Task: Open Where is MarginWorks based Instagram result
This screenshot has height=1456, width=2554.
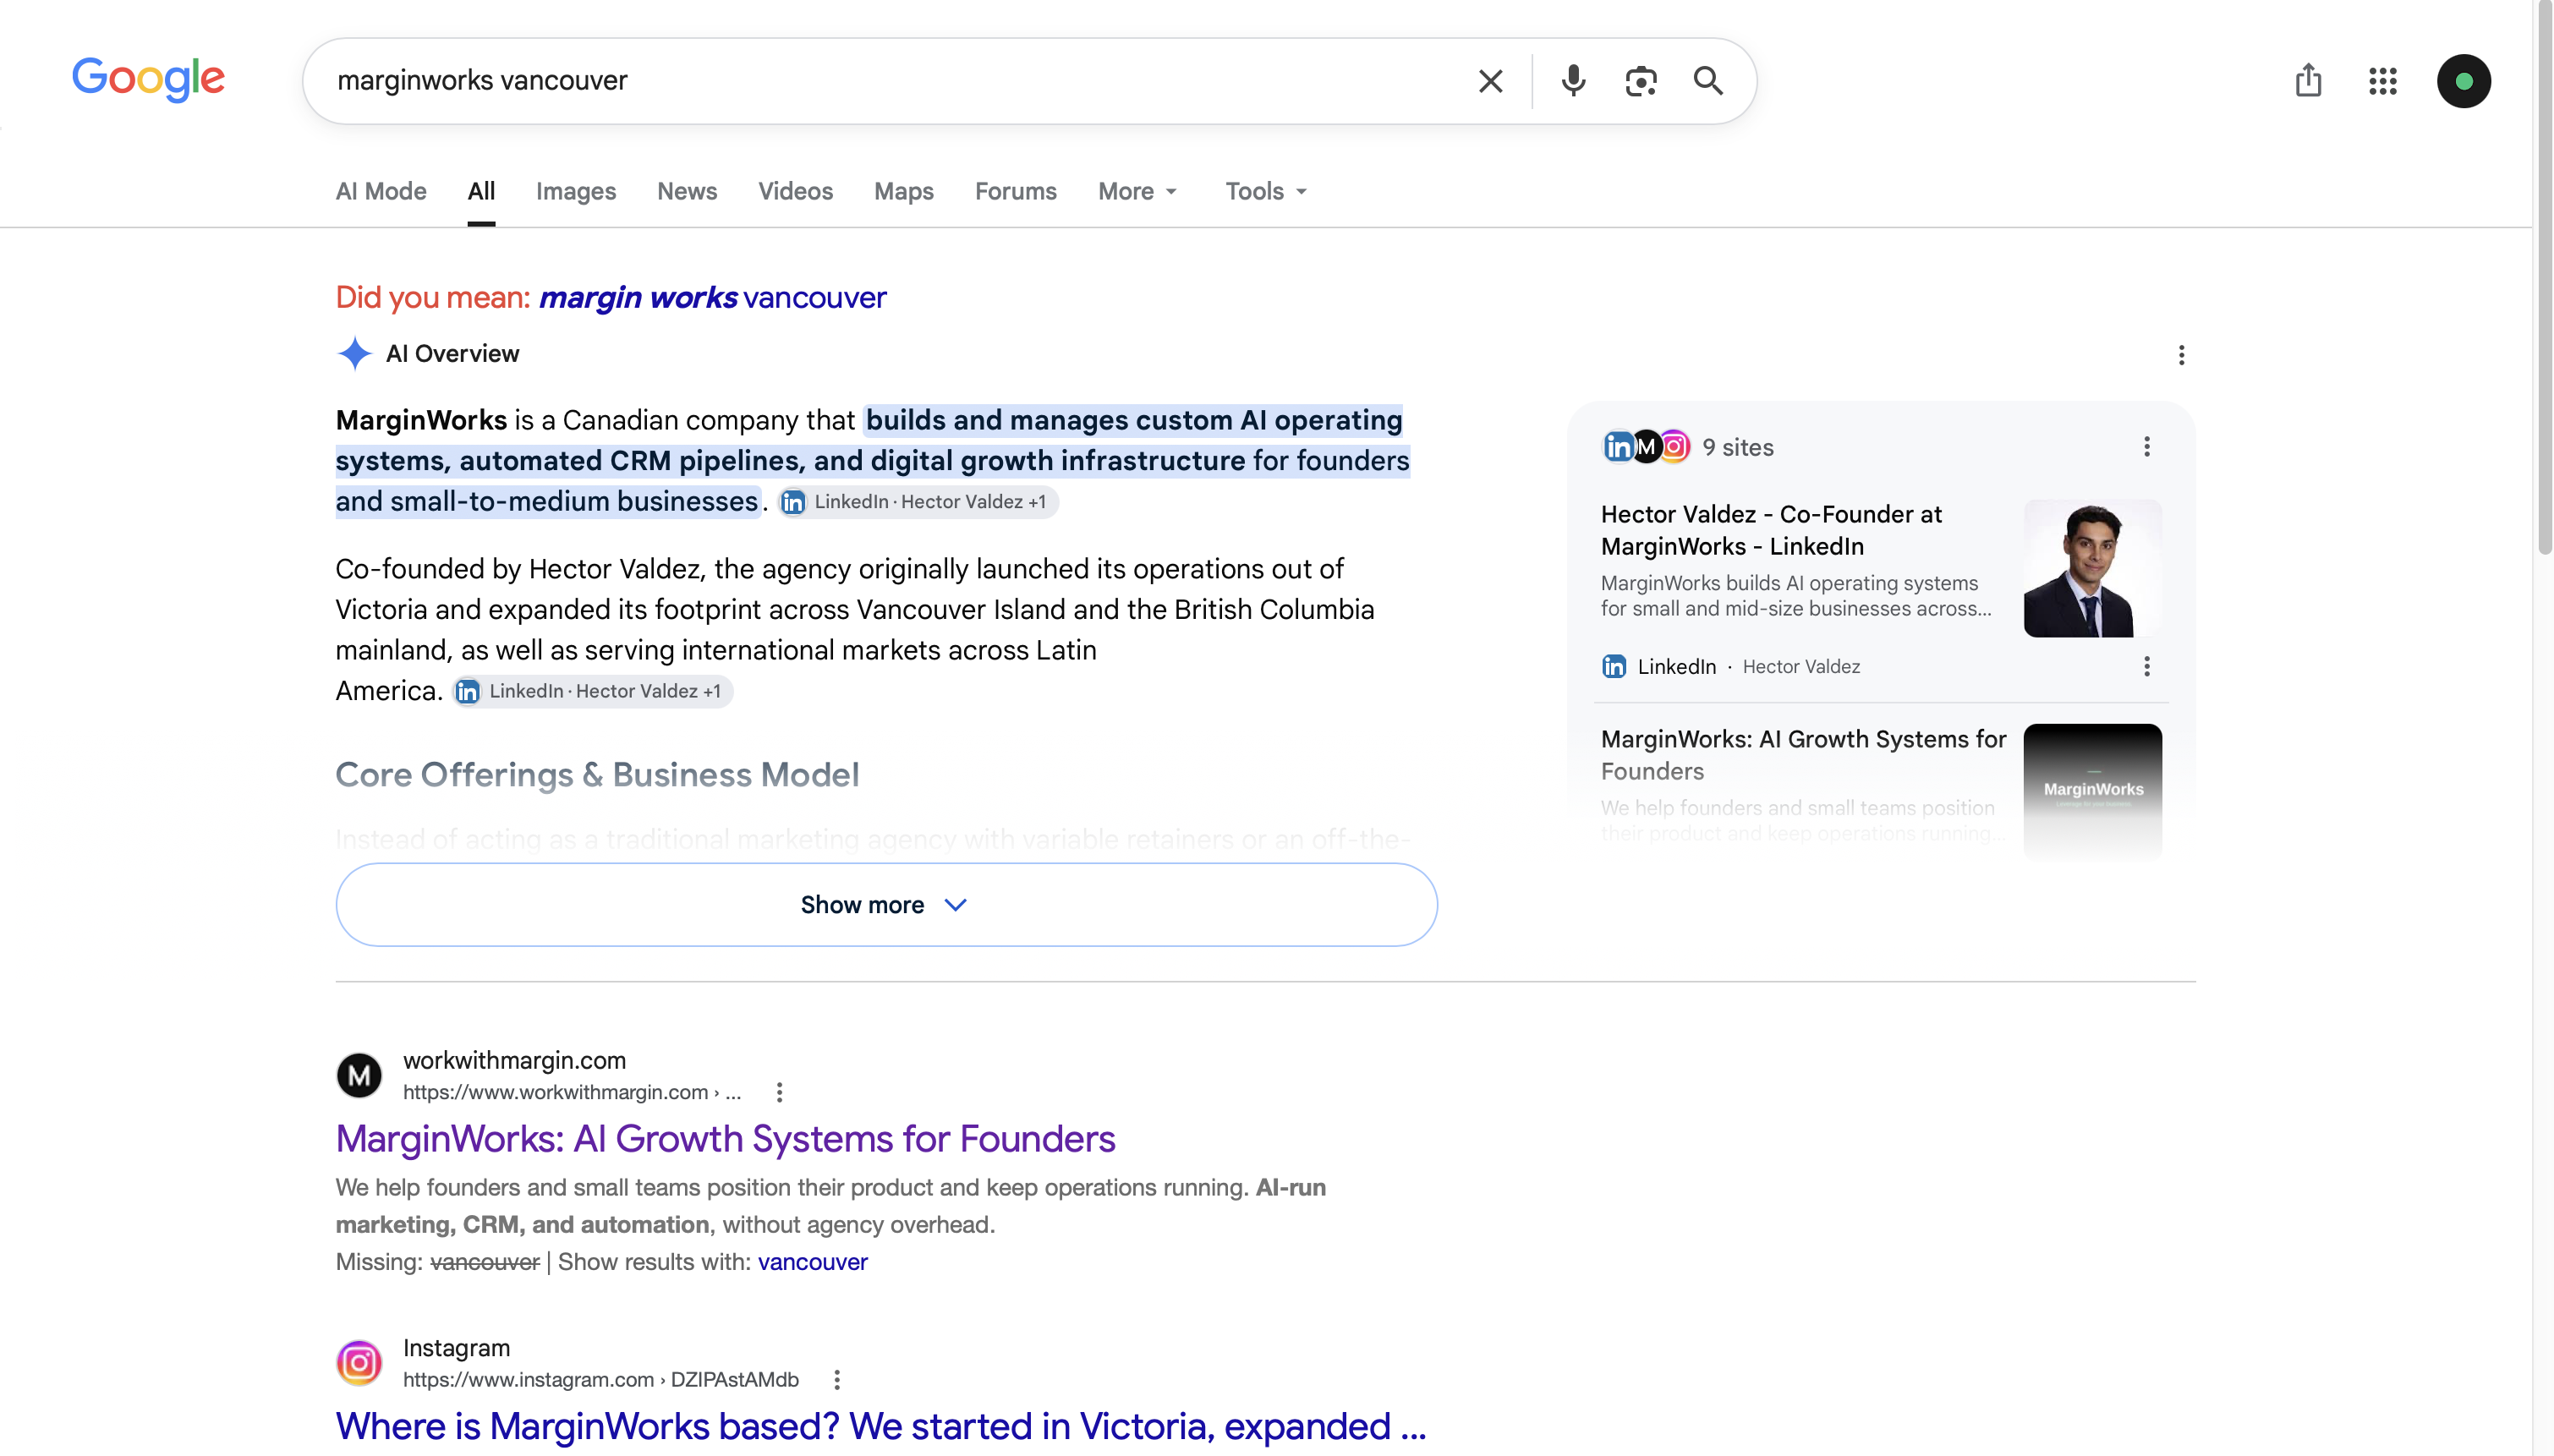Action: [x=880, y=1426]
